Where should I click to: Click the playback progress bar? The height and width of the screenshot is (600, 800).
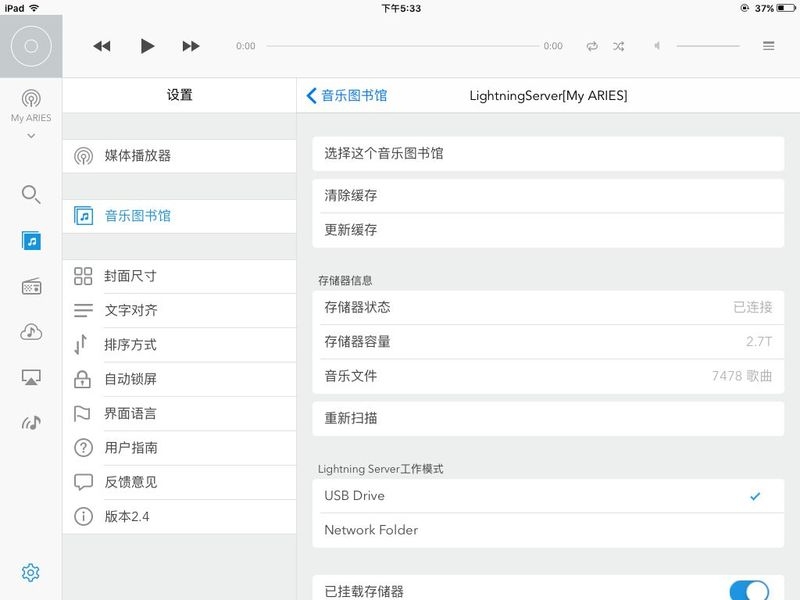[x=403, y=46]
